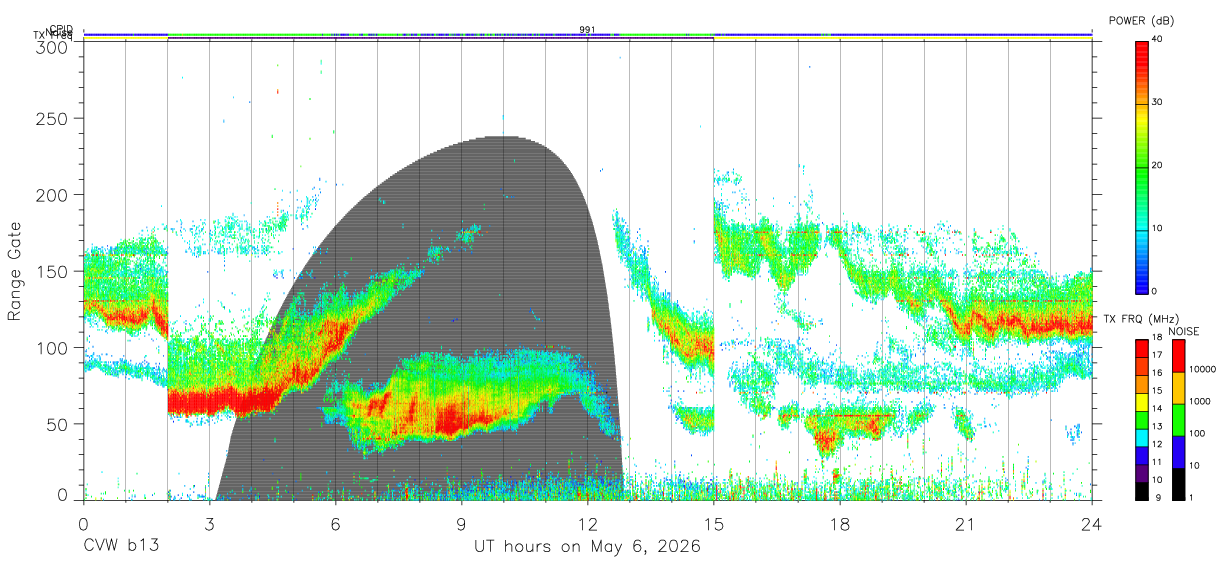Click the "200" range gate tick label
This screenshot has width=1228, height=567.
point(53,195)
